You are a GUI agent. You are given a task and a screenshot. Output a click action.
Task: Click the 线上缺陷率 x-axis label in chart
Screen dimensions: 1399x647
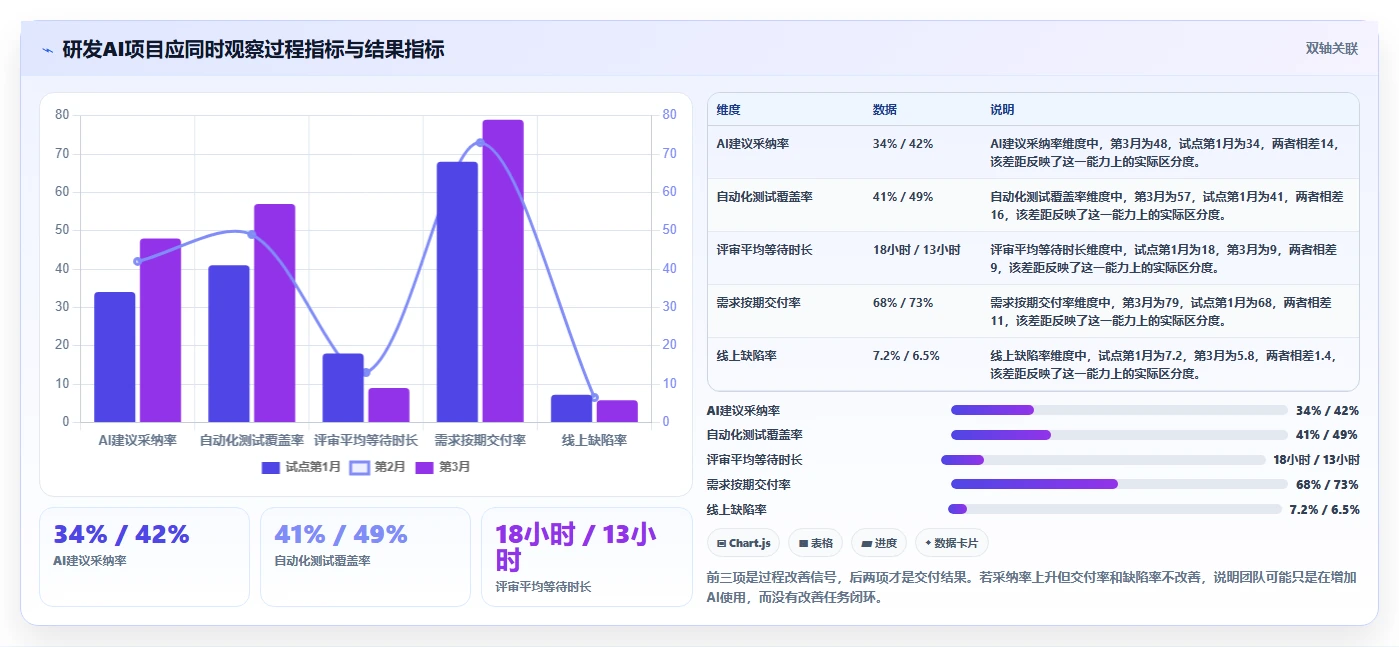tap(594, 441)
